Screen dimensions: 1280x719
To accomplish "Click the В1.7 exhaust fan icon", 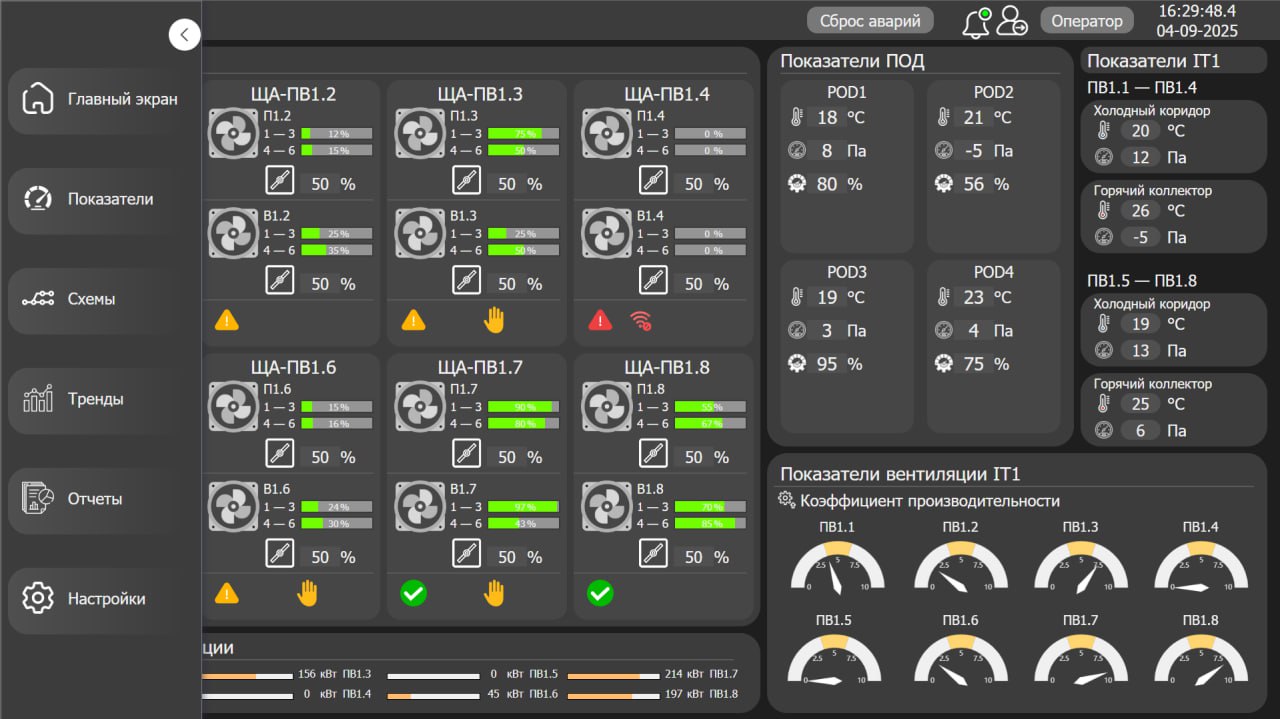I will 420,507.
